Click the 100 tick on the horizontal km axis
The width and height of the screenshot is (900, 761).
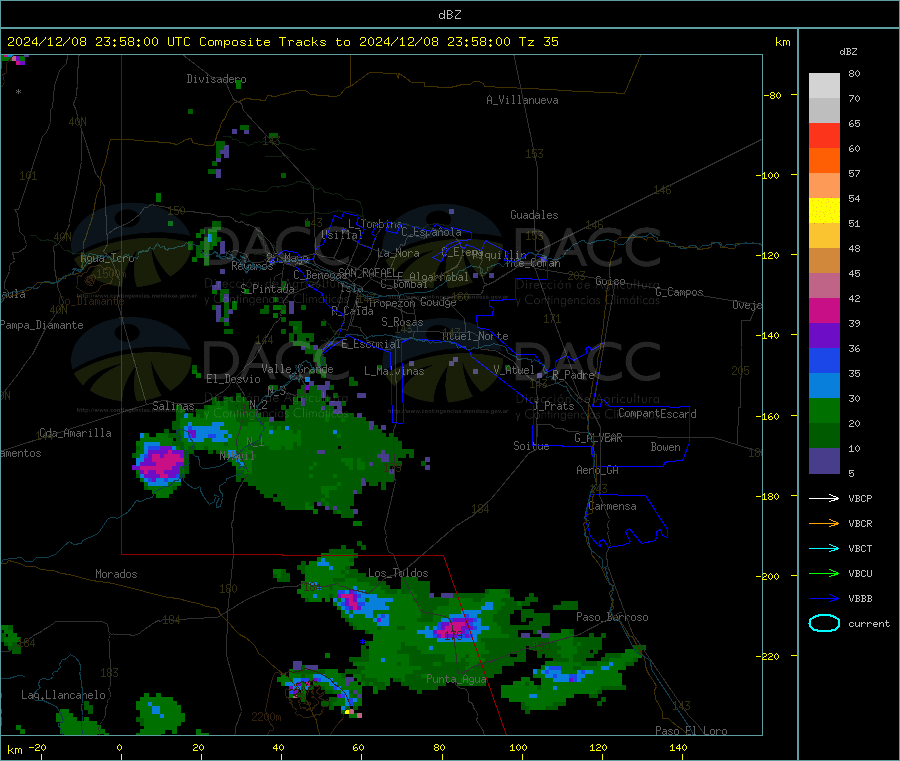(x=518, y=747)
